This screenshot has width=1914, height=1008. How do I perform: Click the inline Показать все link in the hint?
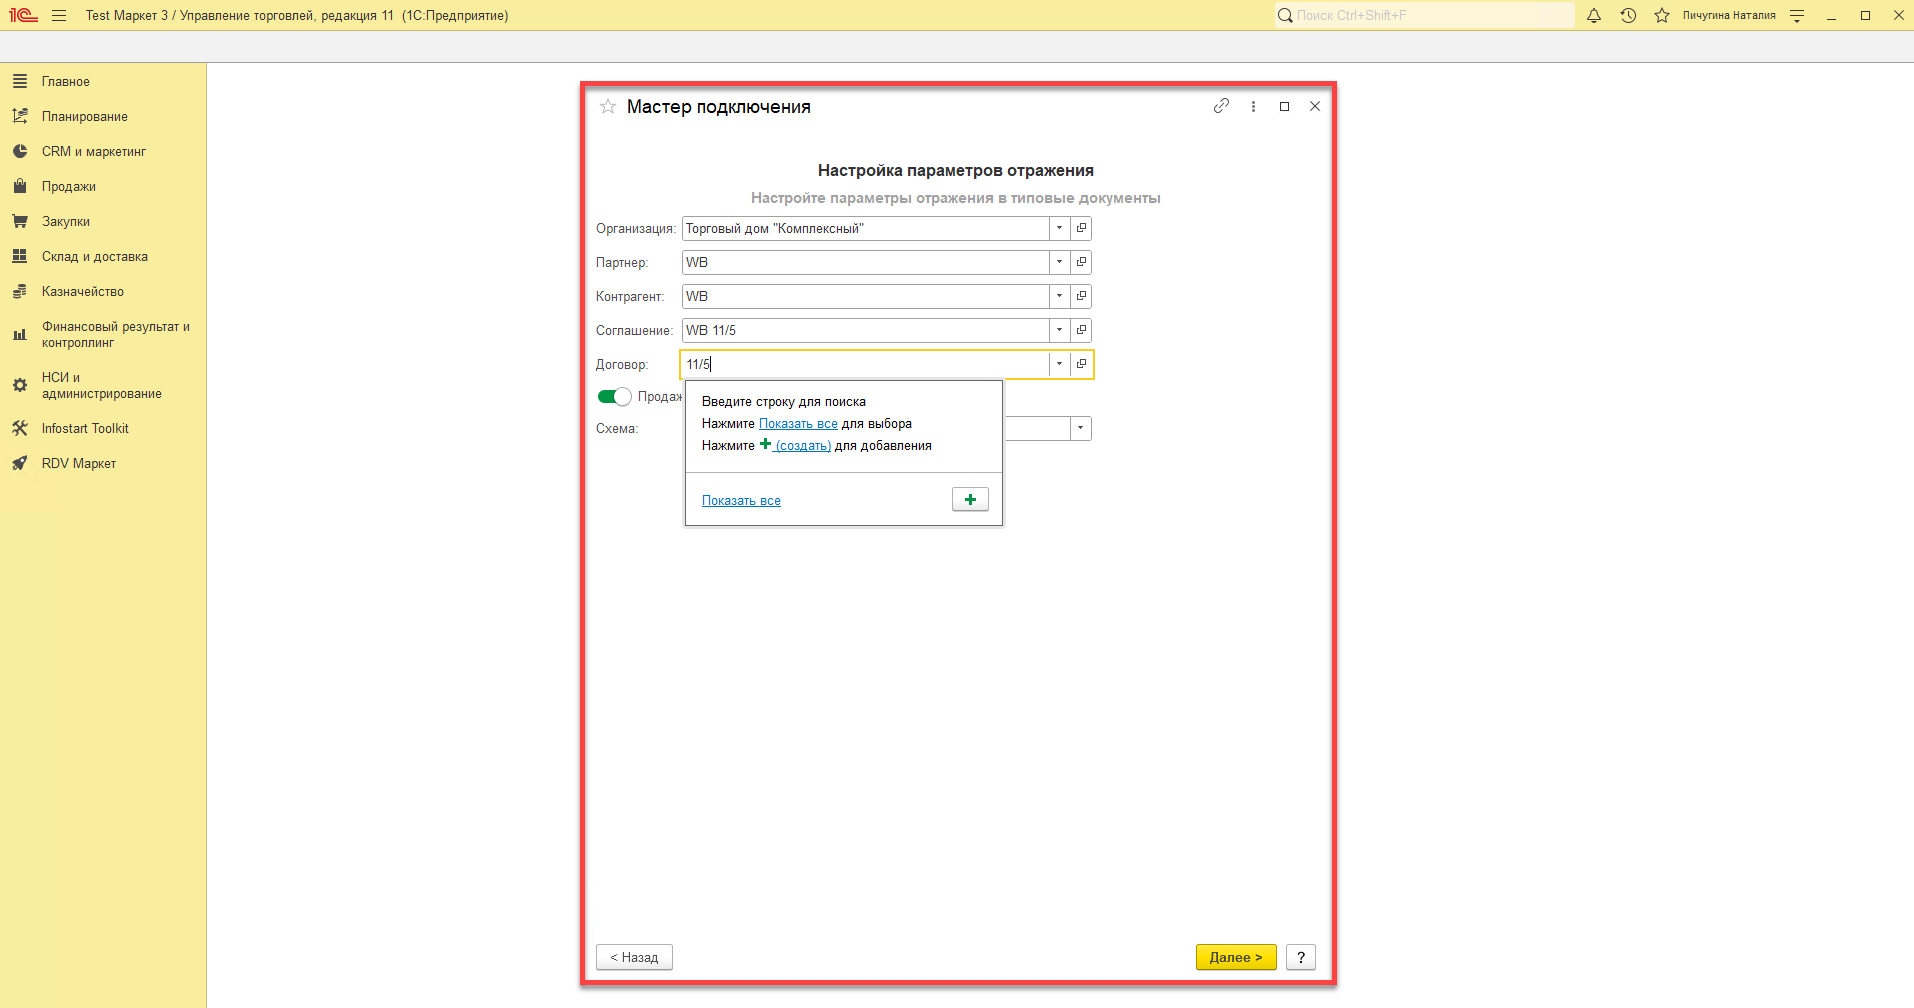pos(798,424)
